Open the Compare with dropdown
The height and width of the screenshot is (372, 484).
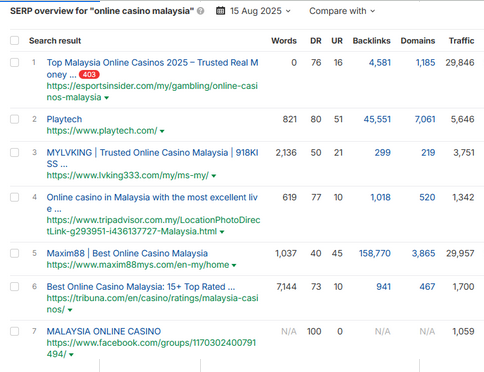click(342, 11)
